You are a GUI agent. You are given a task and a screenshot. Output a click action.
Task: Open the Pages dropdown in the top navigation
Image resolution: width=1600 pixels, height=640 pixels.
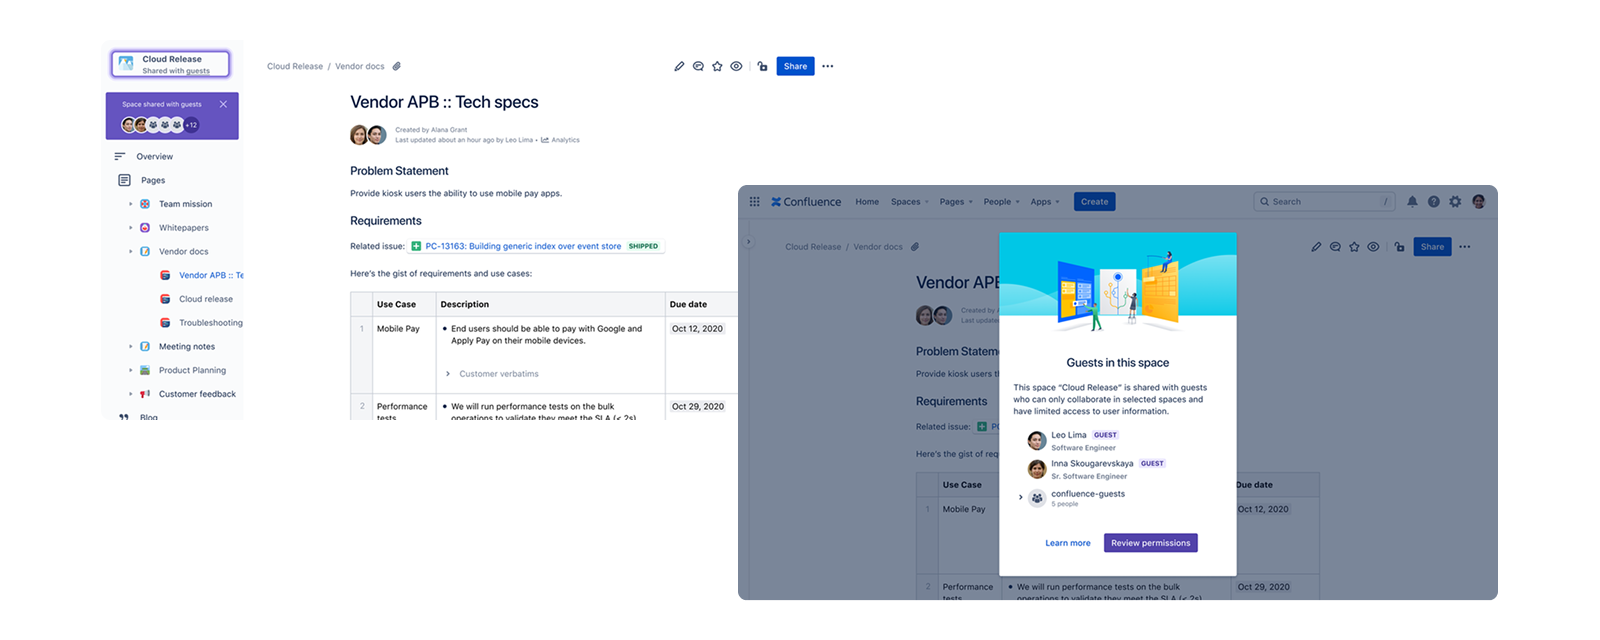(x=956, y=202)
